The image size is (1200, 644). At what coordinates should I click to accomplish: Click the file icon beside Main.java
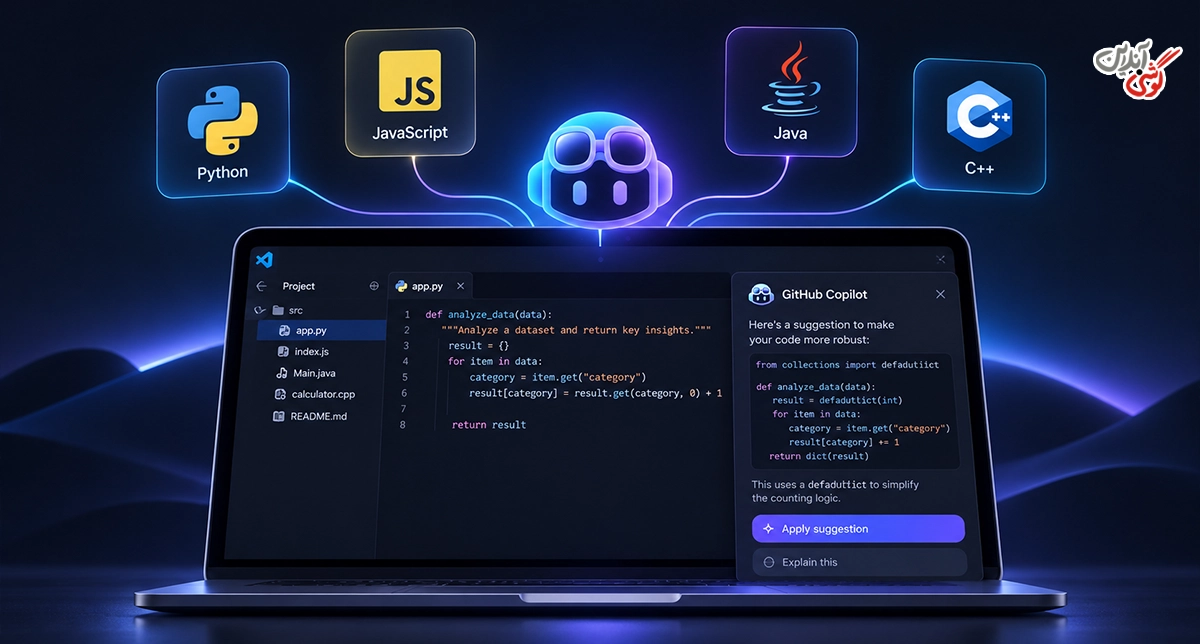click(x=284, y=373)
